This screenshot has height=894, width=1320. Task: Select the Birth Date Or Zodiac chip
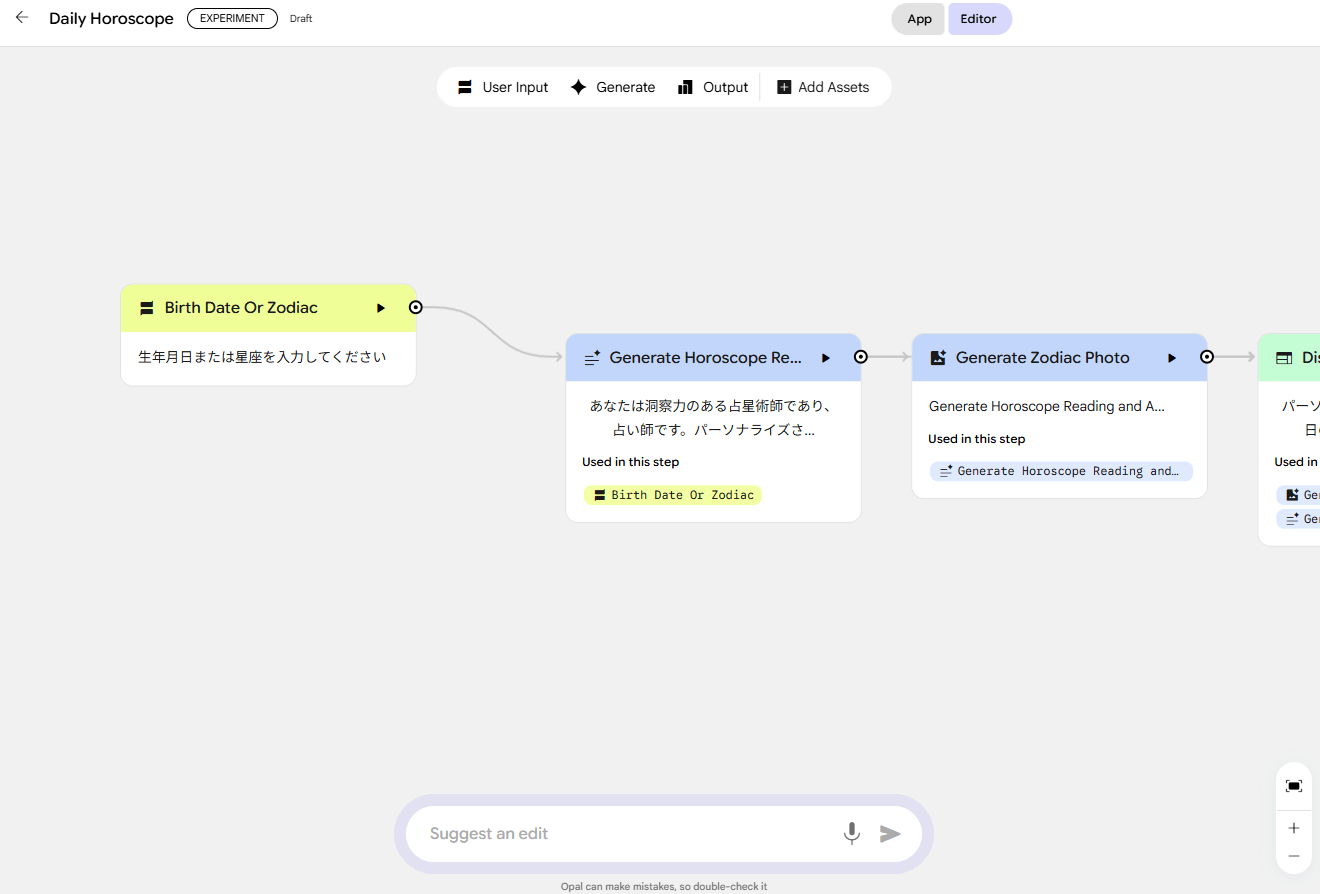click(x=673, y=495)
